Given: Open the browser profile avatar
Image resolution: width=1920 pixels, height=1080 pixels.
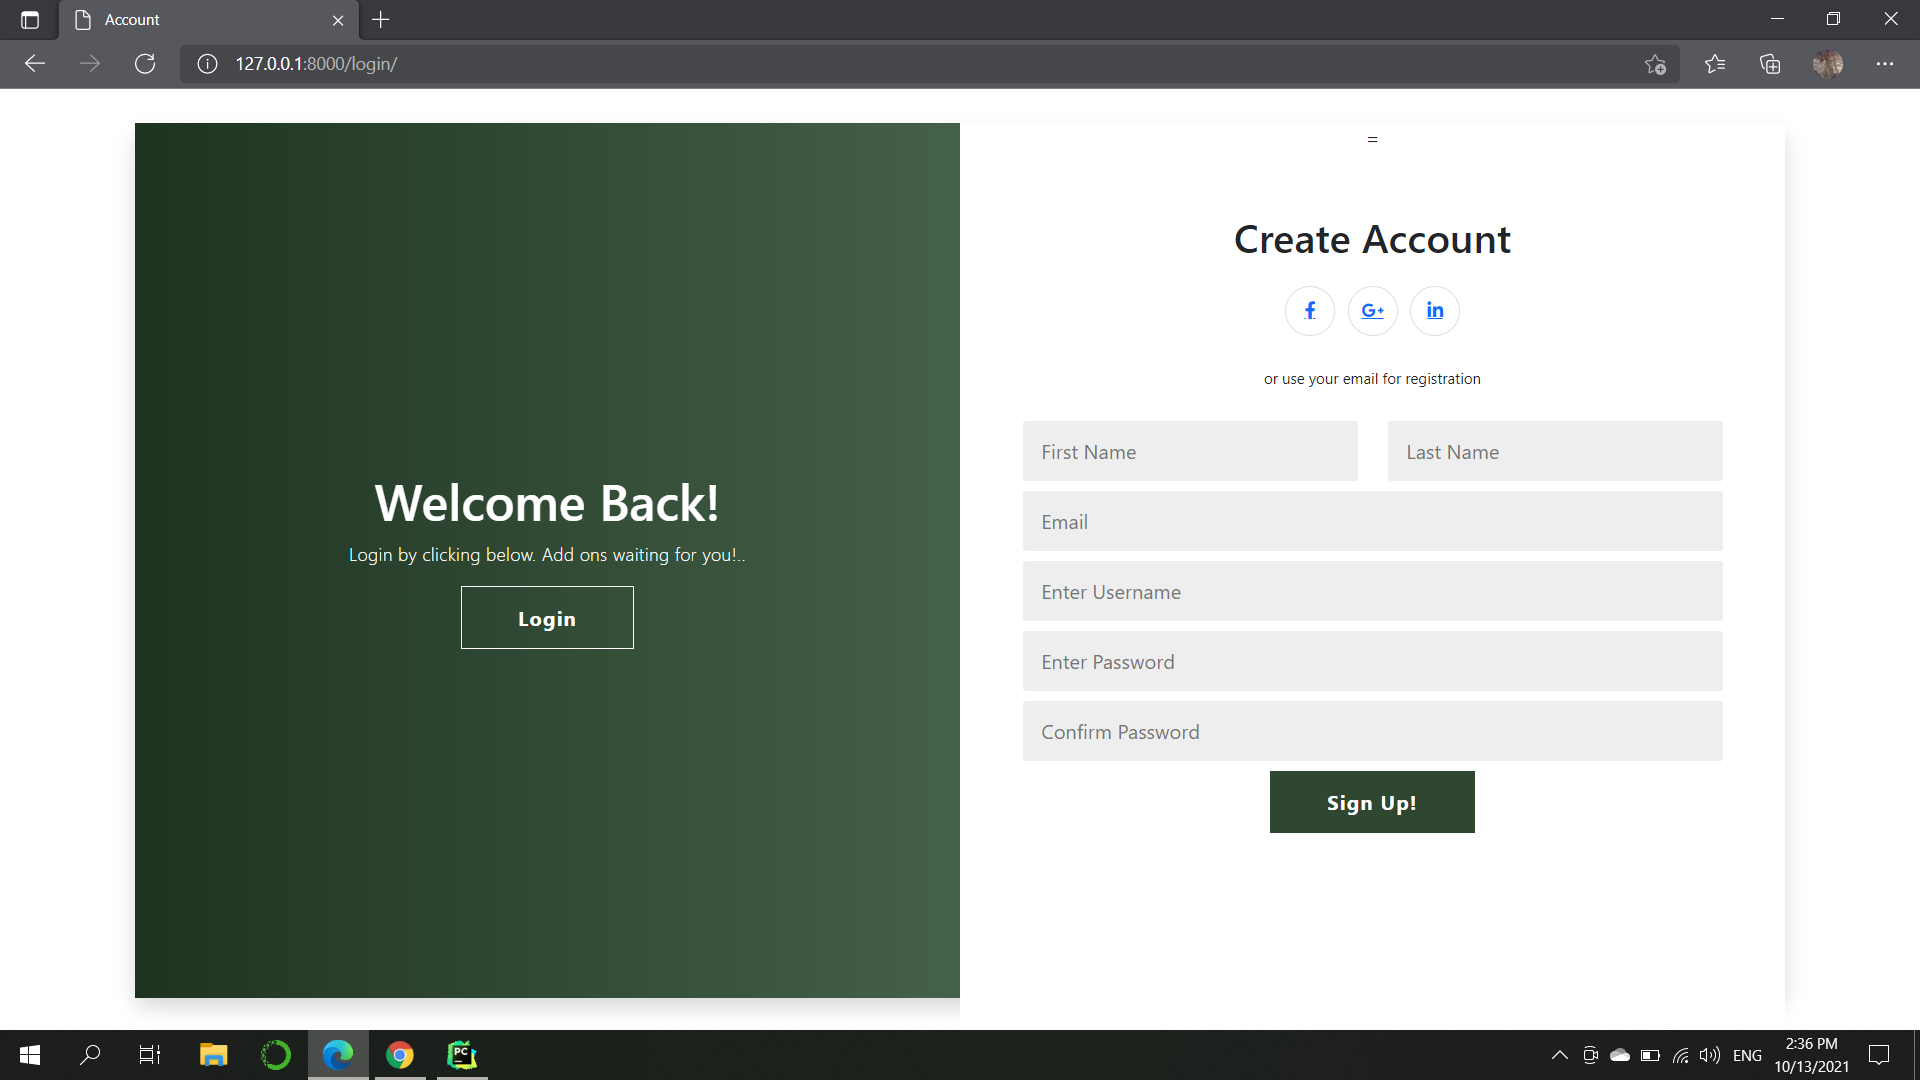Looking at the screenshot, I should [x=1827, y=64].
